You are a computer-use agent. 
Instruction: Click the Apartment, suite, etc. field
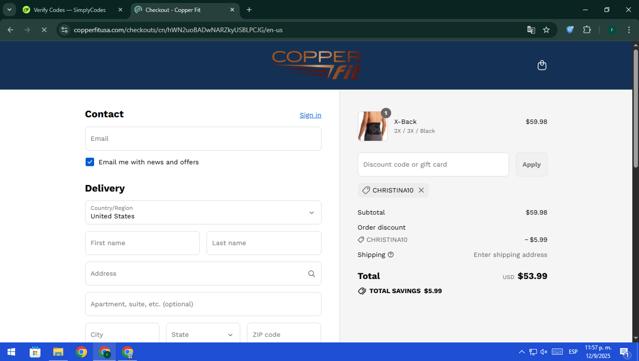pyautogui.click(x=203, y=304)
